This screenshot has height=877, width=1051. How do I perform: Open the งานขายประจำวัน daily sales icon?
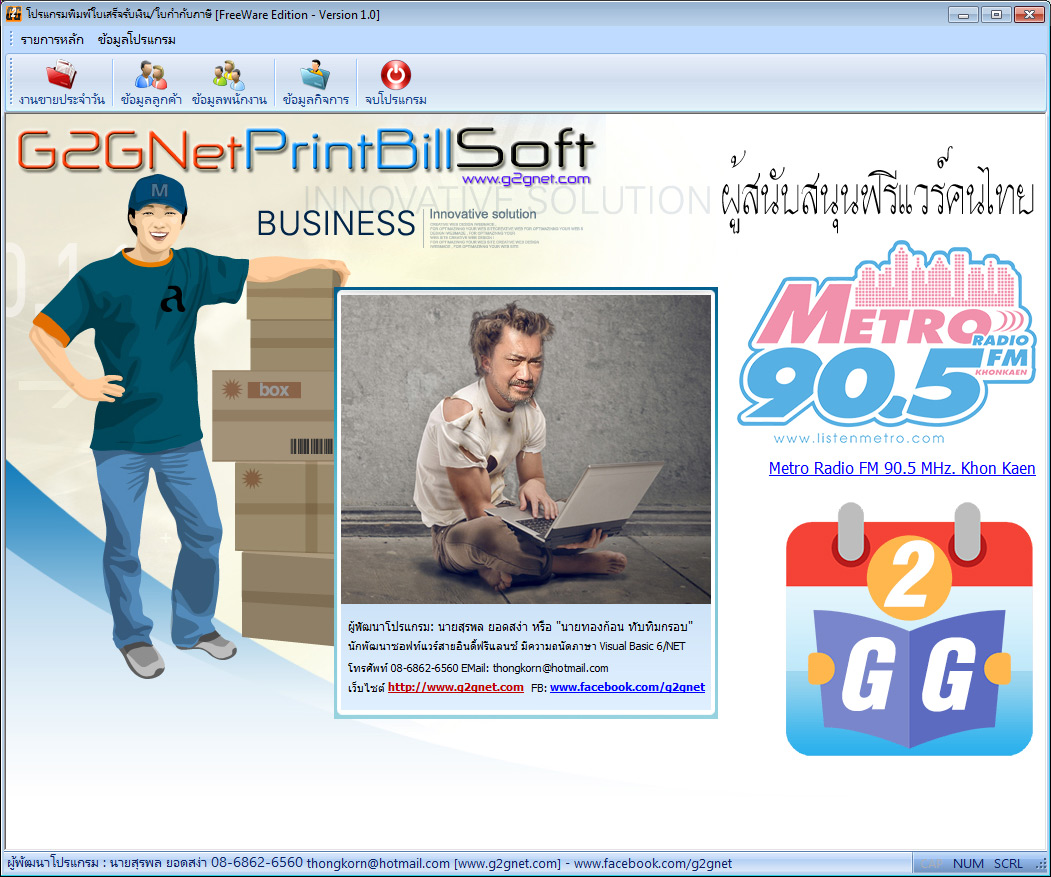[x=61, y=83]
